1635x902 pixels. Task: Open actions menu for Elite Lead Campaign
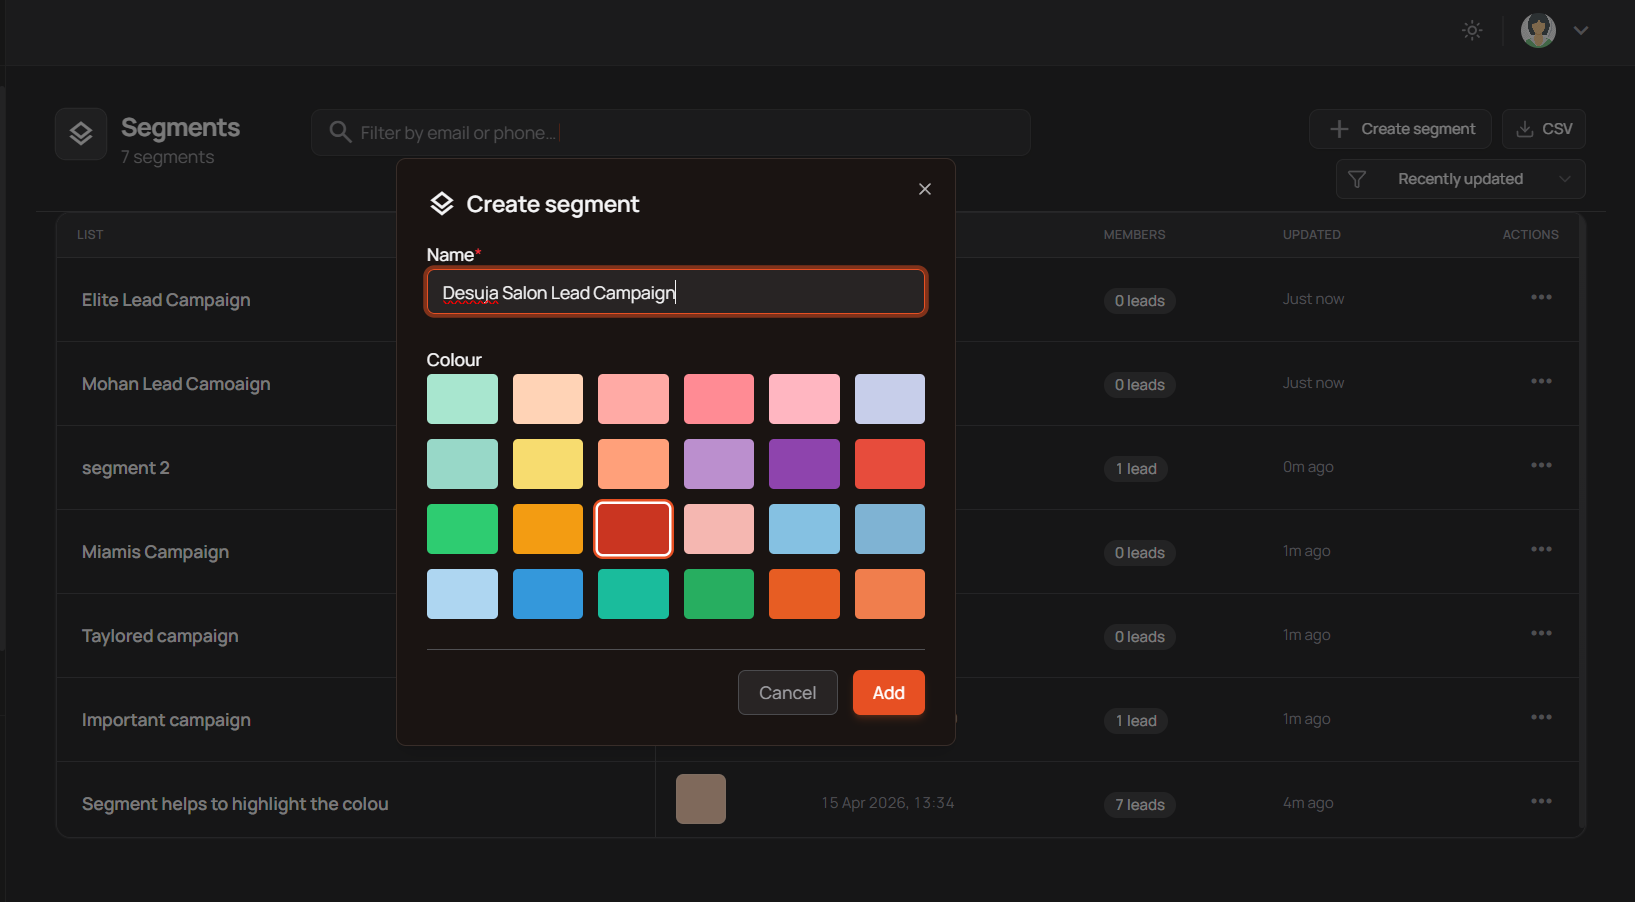point(1541,297)
